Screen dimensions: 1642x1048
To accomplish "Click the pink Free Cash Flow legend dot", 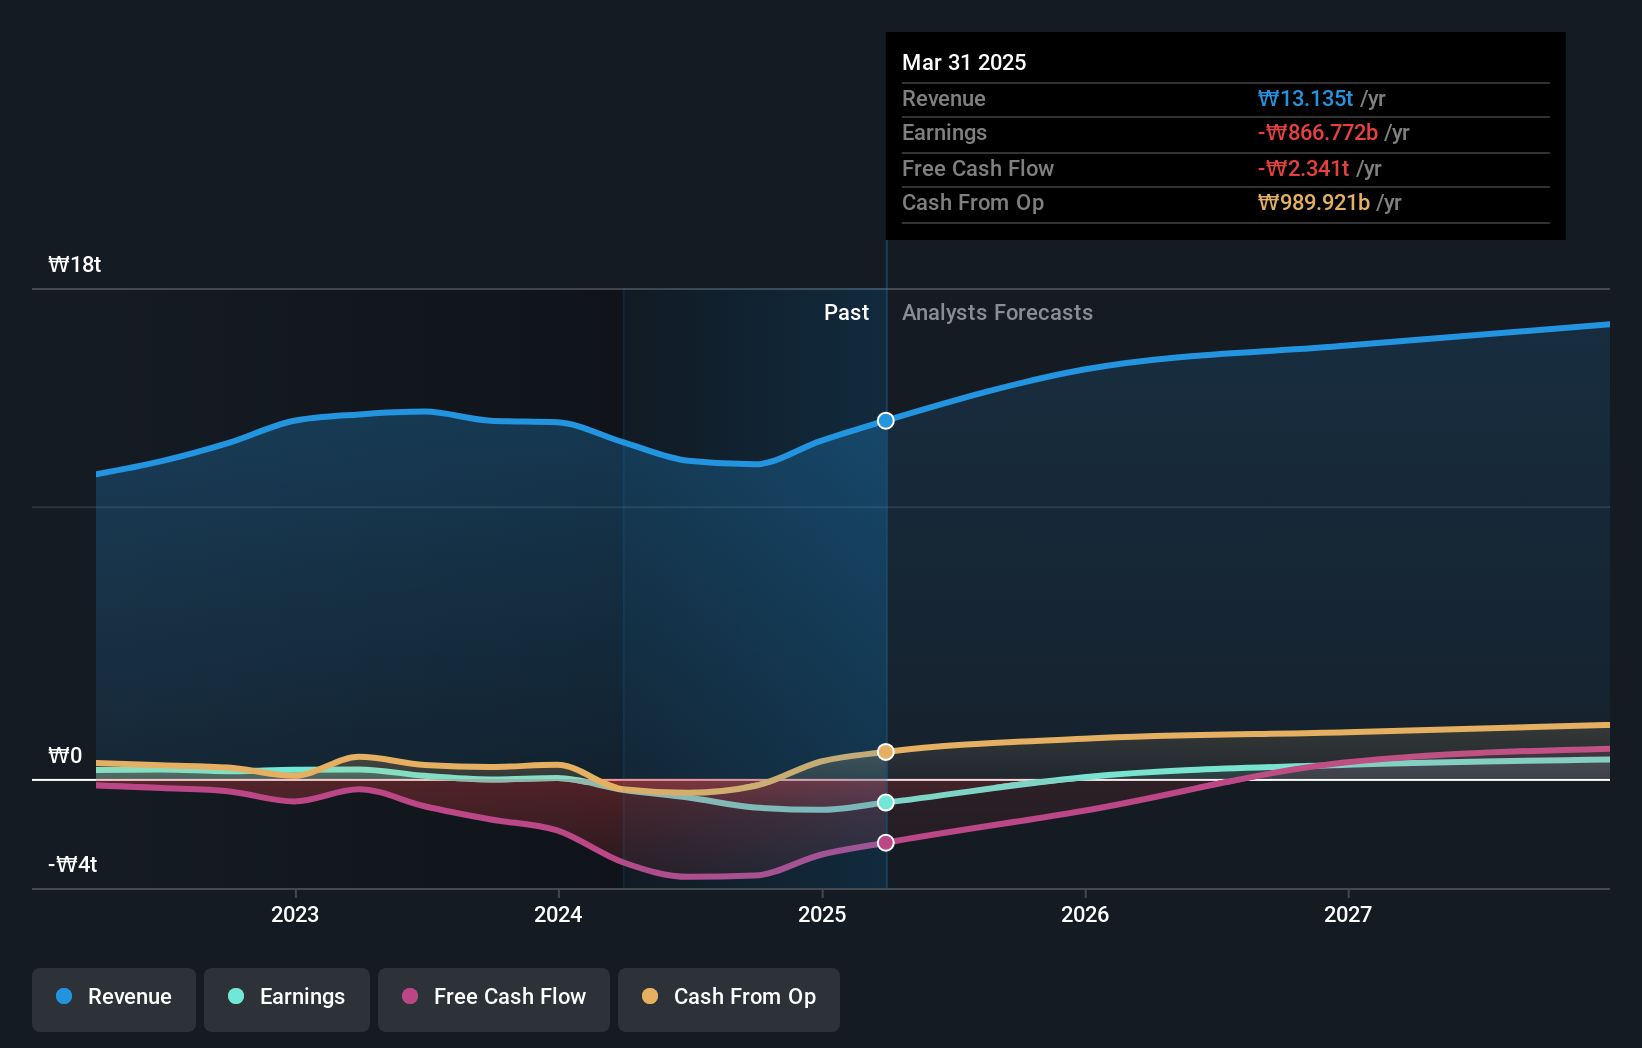I will pos(410,997).
